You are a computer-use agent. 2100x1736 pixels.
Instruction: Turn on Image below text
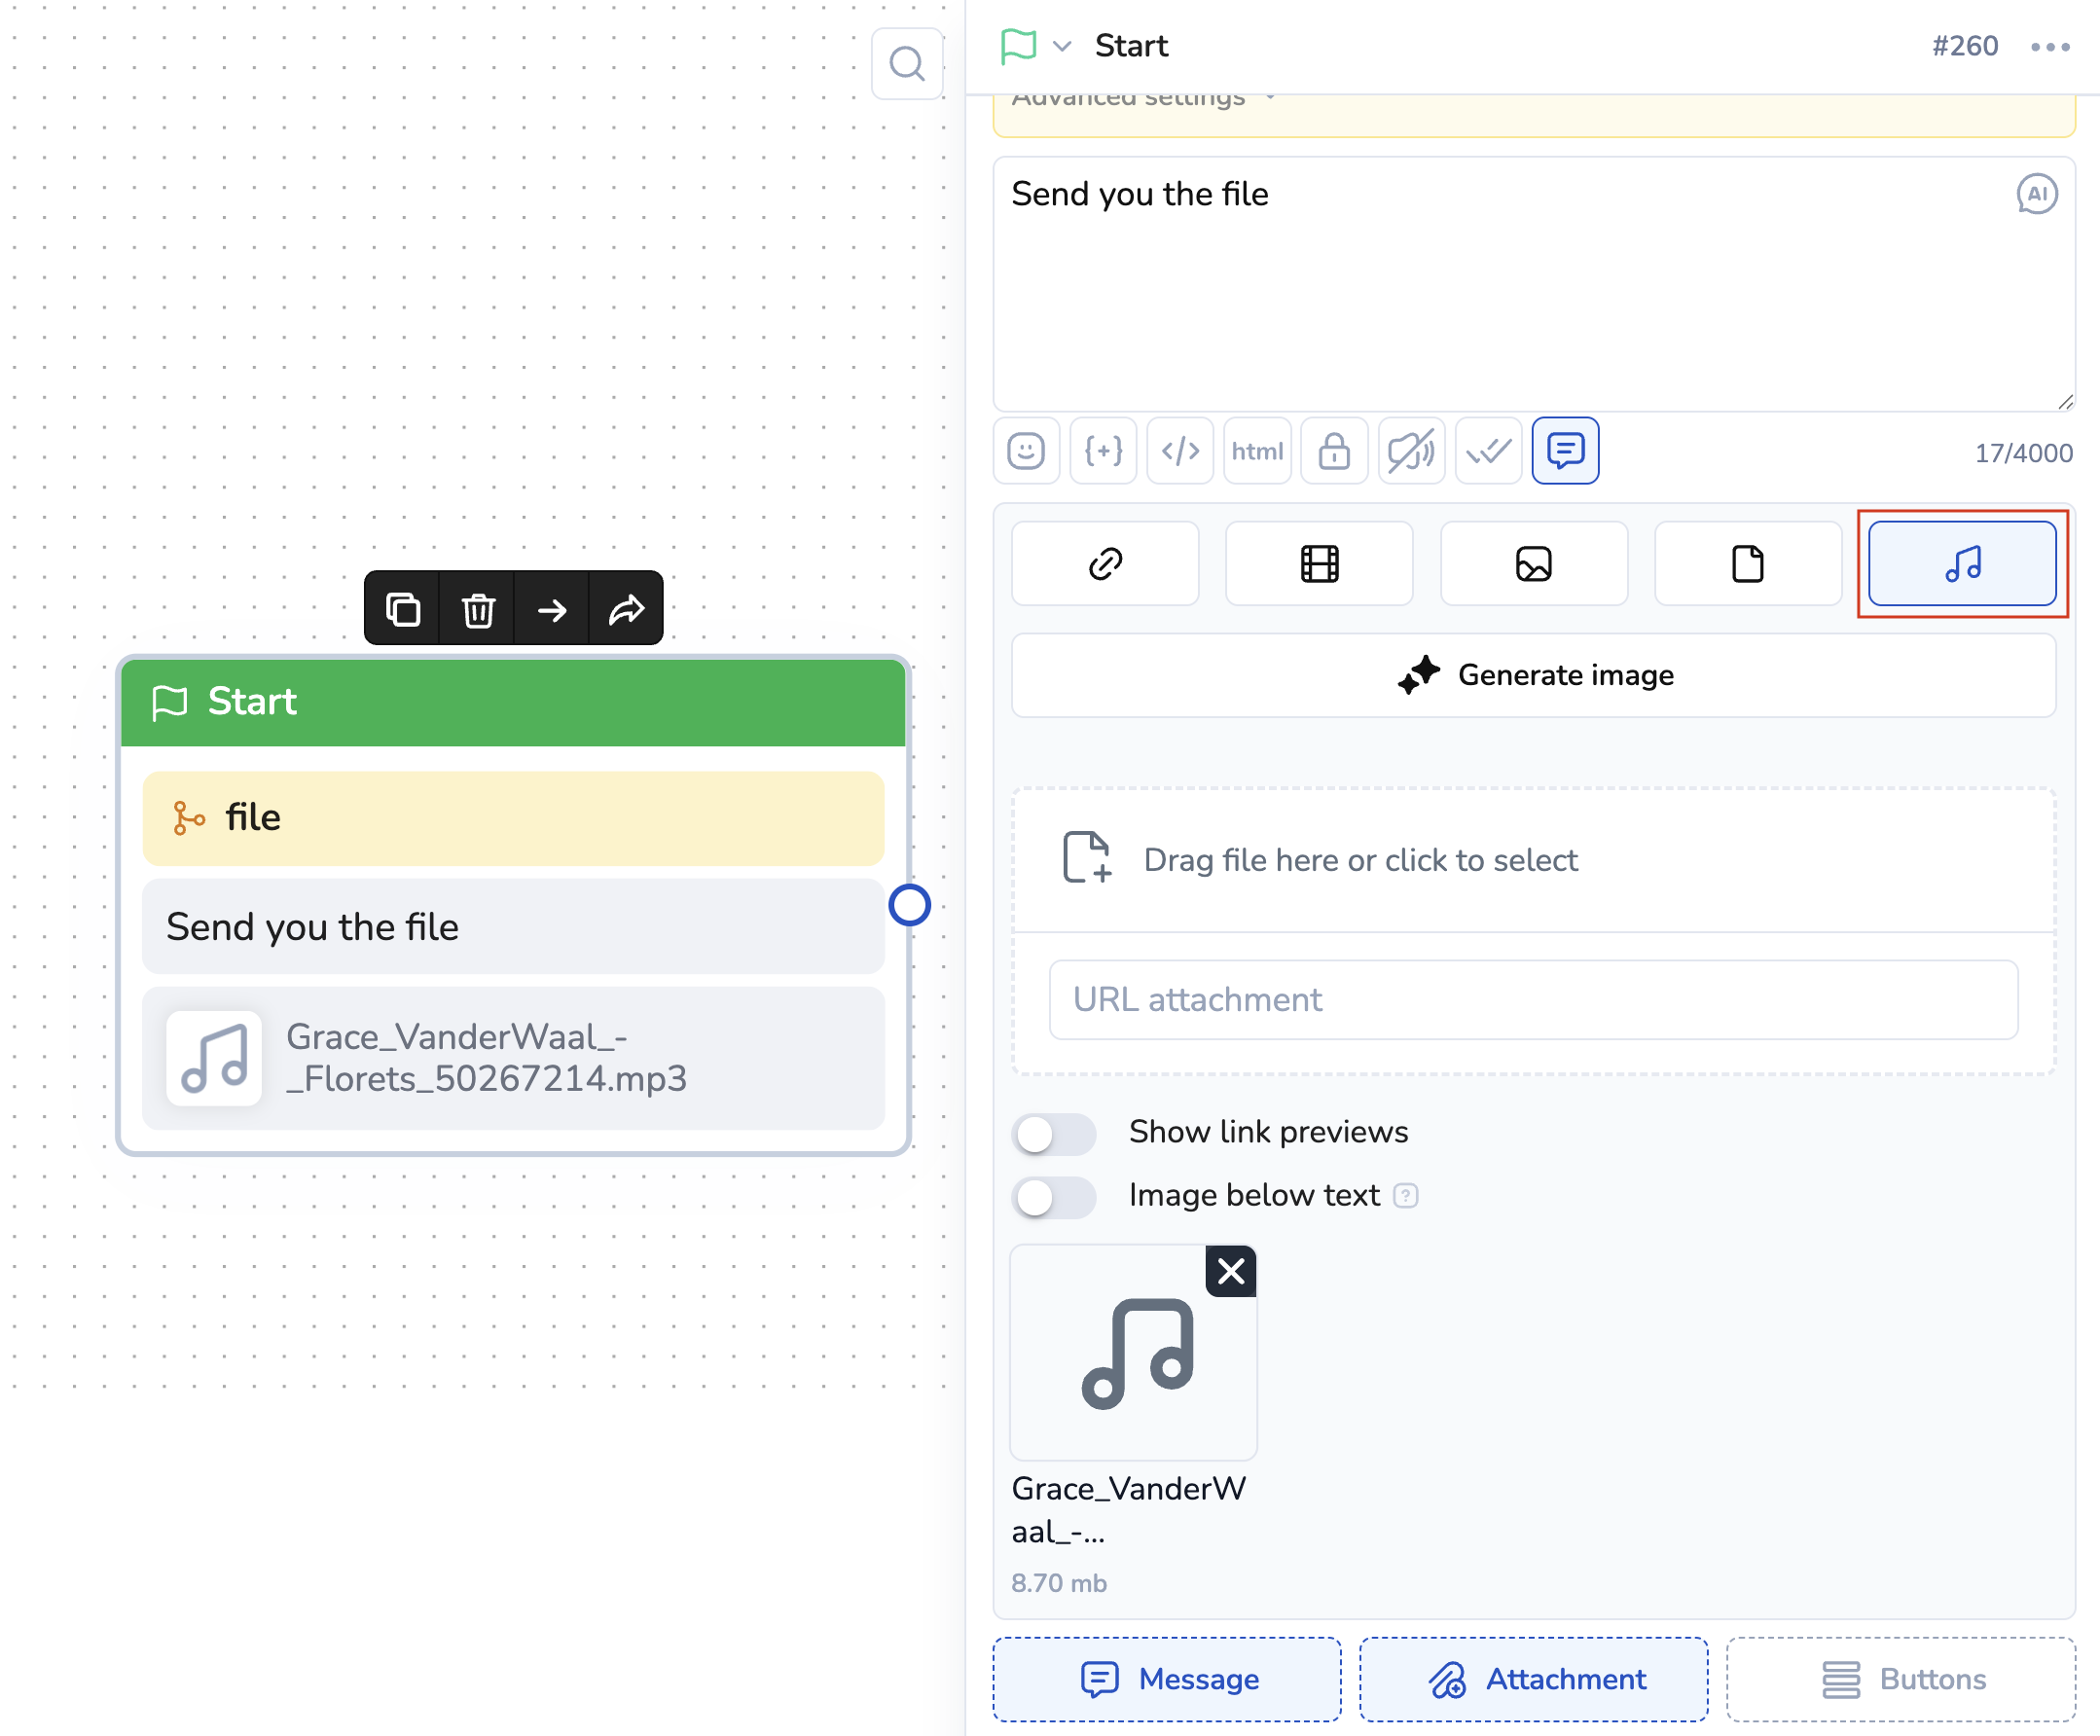click(x=1053, y=1197)
